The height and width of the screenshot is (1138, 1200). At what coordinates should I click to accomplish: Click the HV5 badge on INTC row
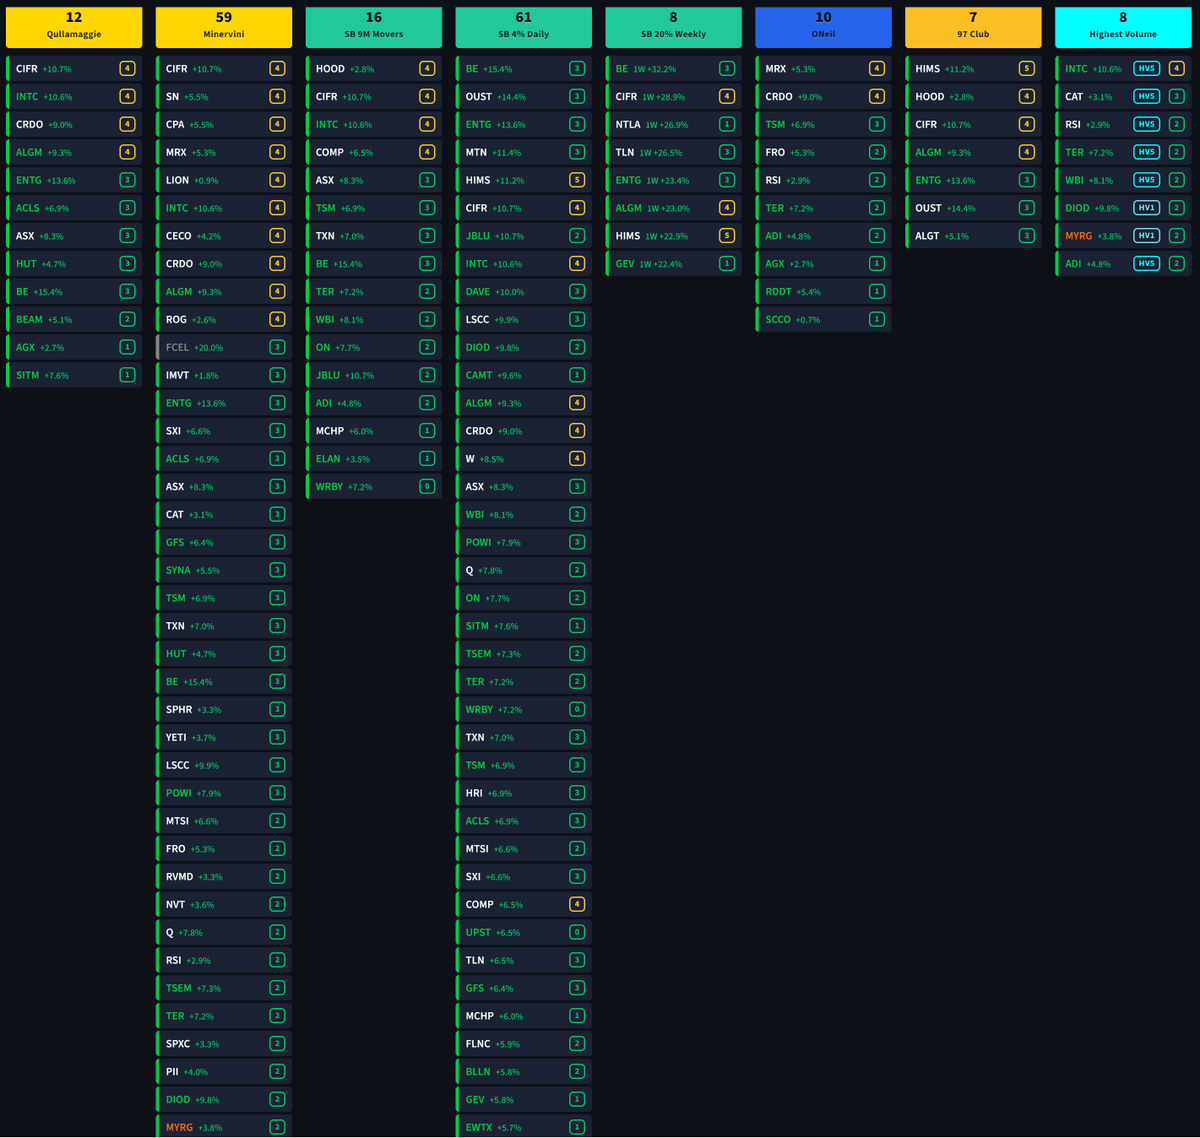coord(1146,69)
